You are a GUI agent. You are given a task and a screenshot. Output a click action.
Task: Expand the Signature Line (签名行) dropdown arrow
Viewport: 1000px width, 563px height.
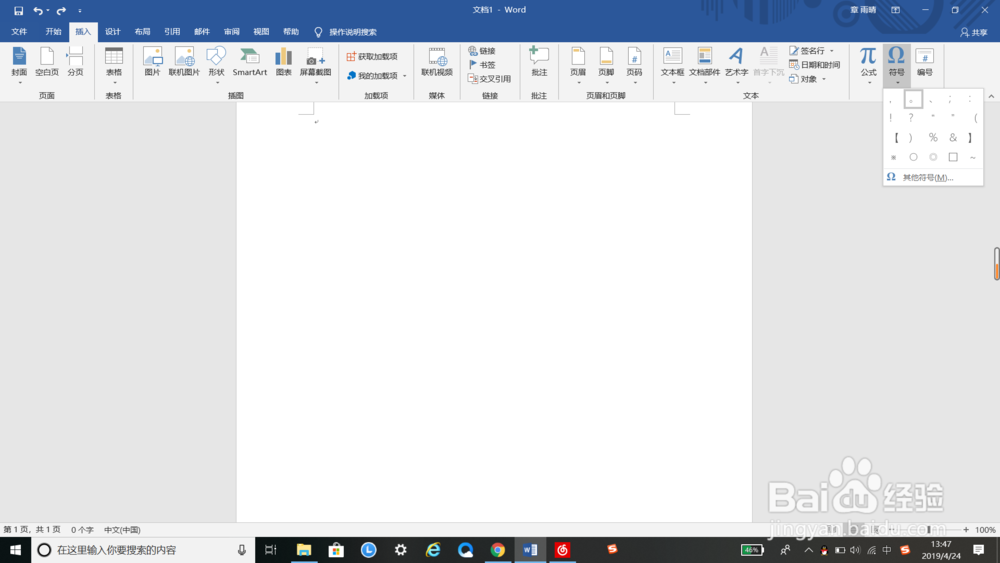click(832, 50)
